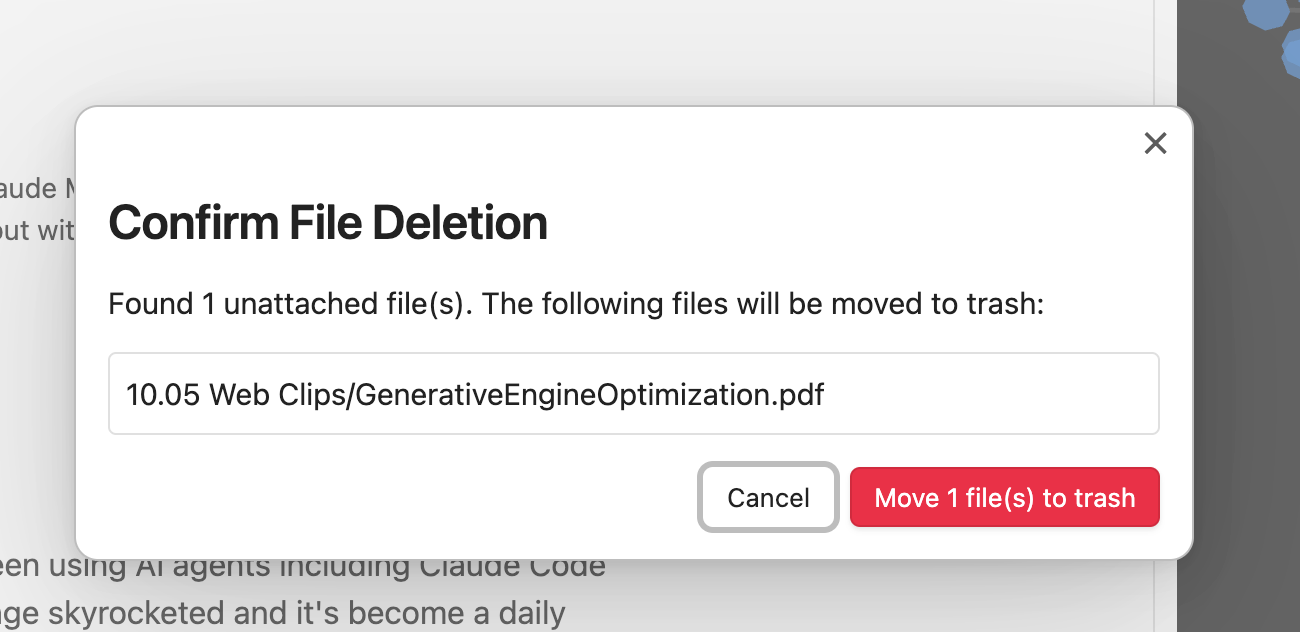Viewport: 1300px width, 632px height.
Task: Click the text mentioning AI agents
Action: coord(300,565)
